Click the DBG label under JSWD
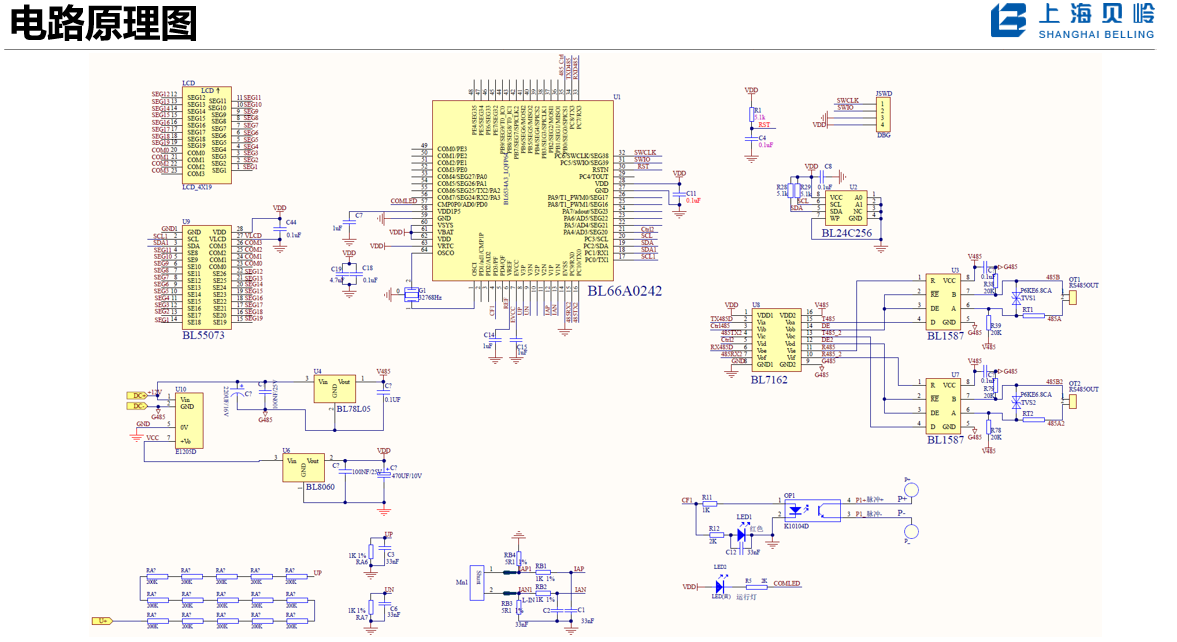 coord(884,136)
